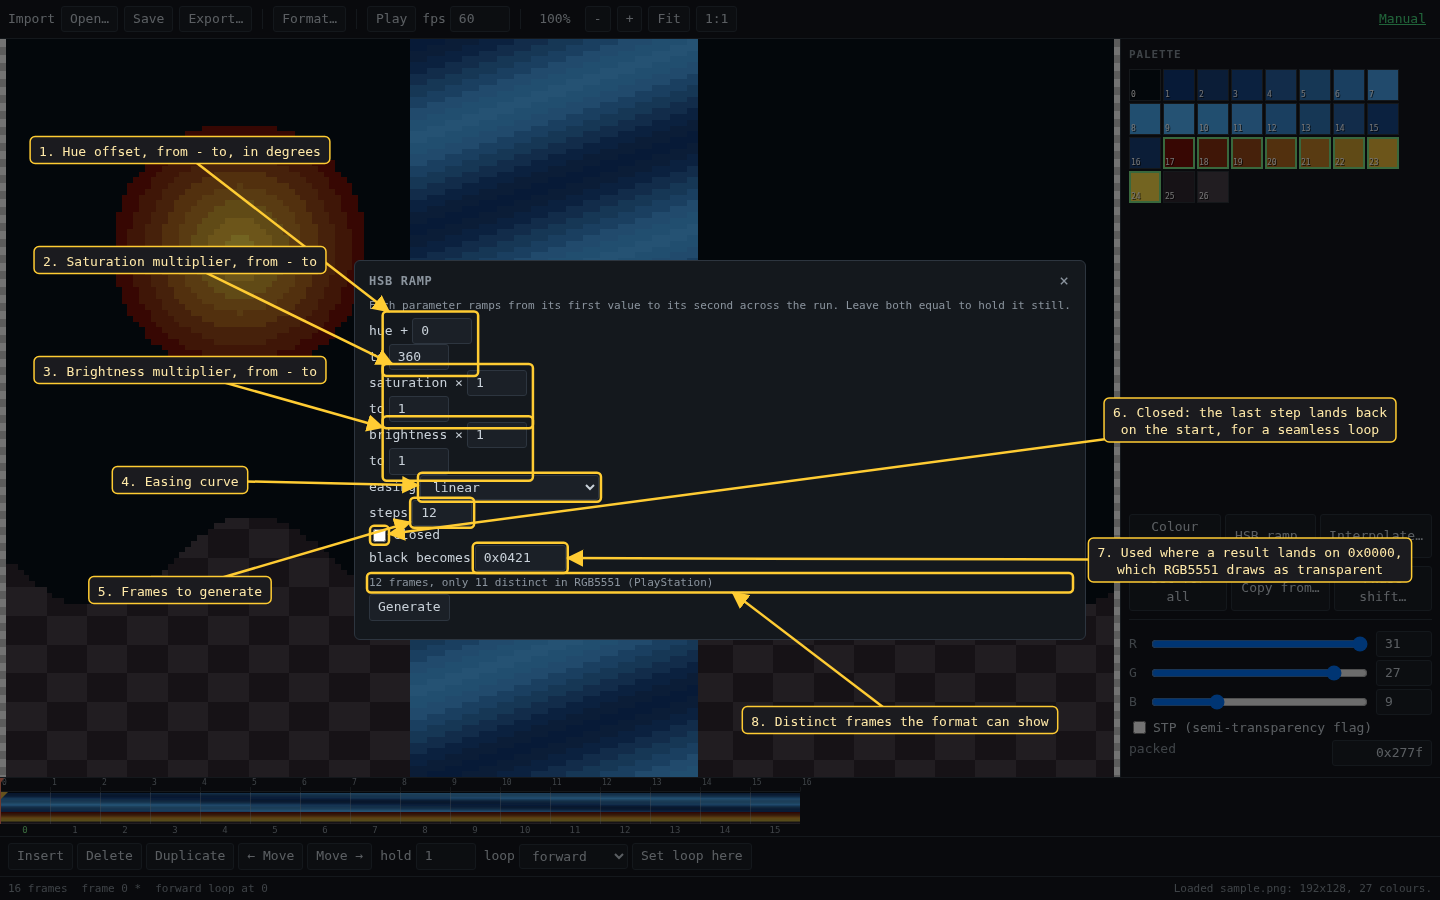The image size is (1440, 900).
Task: Zoom out with the minus button
Action: pyautogui.click(x=598, y=19)
